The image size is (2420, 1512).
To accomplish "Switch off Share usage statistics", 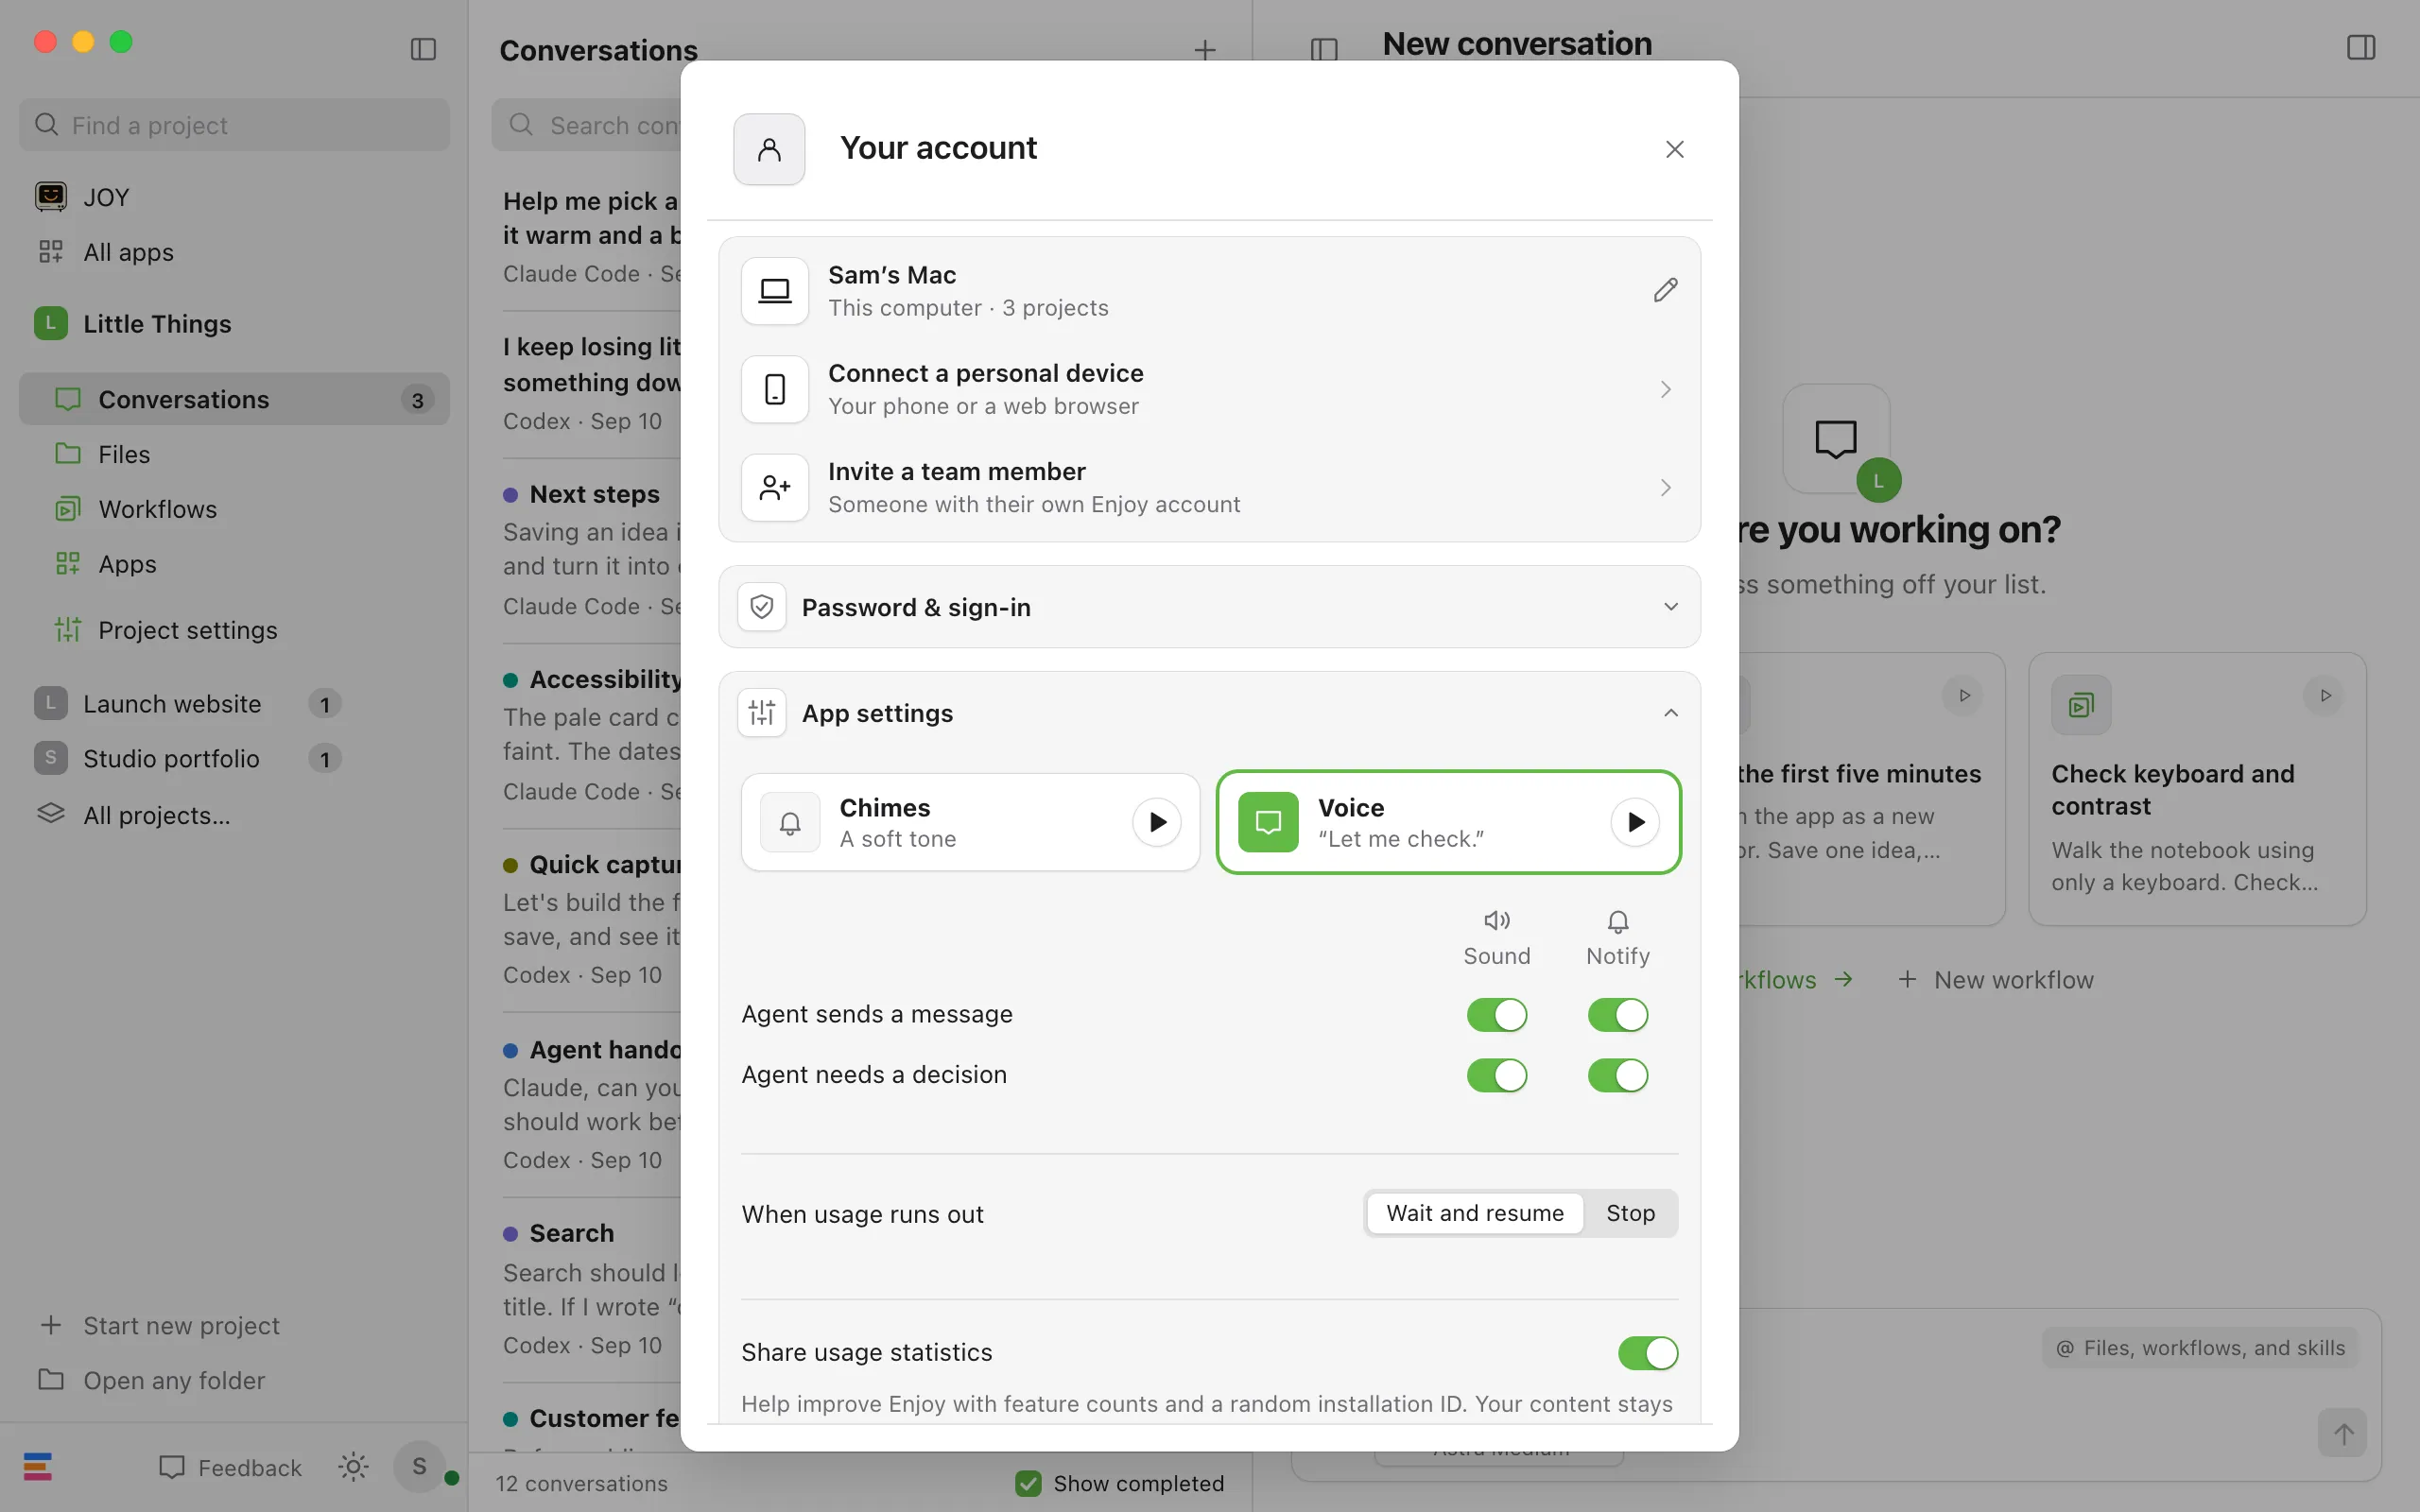I will (1647, 1353).
